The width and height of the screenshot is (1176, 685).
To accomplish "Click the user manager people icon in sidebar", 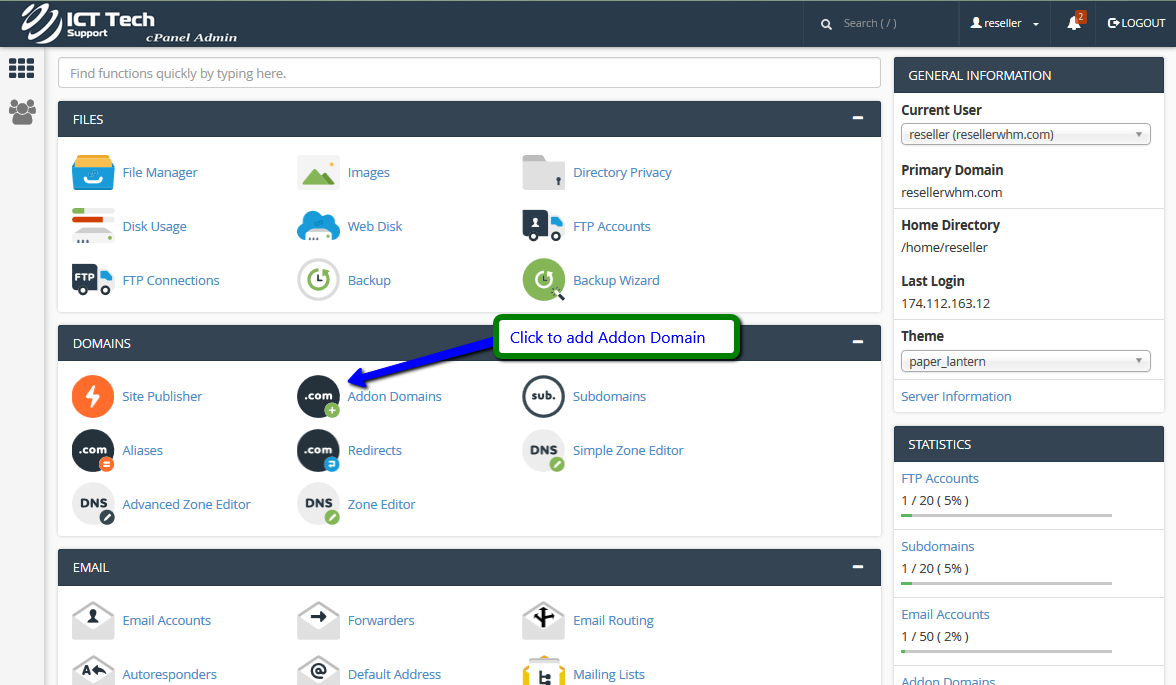I will coord(22,111).
